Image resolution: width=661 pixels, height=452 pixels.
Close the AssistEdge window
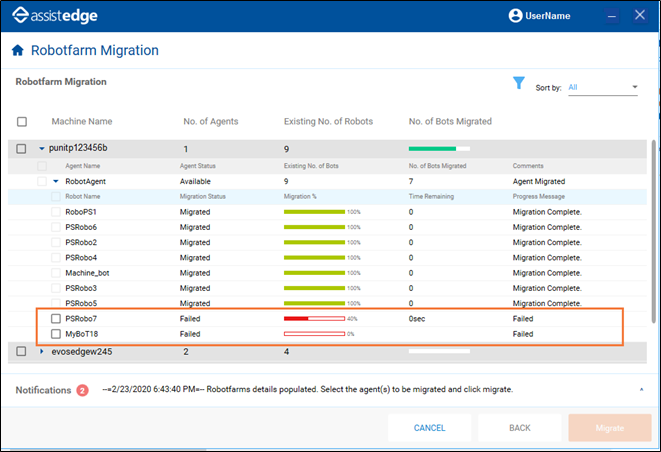click(x=641, y=16)
